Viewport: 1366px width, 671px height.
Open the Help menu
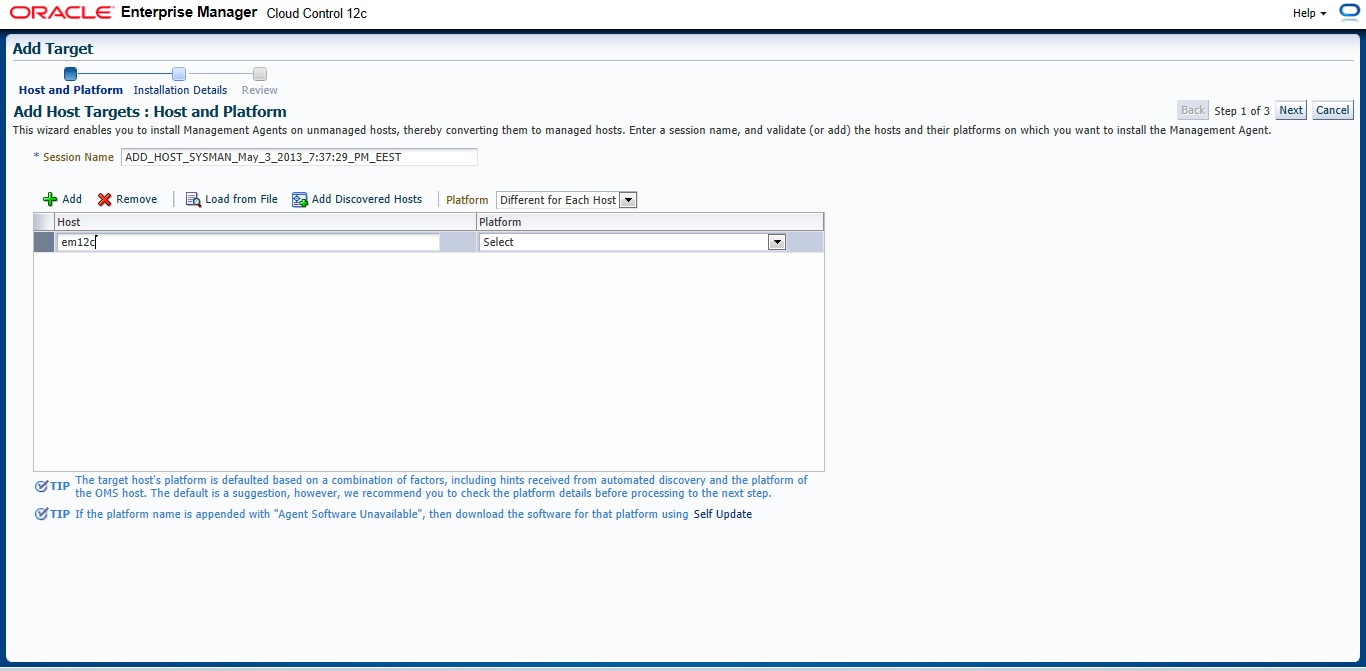[x=1309, y=13]
